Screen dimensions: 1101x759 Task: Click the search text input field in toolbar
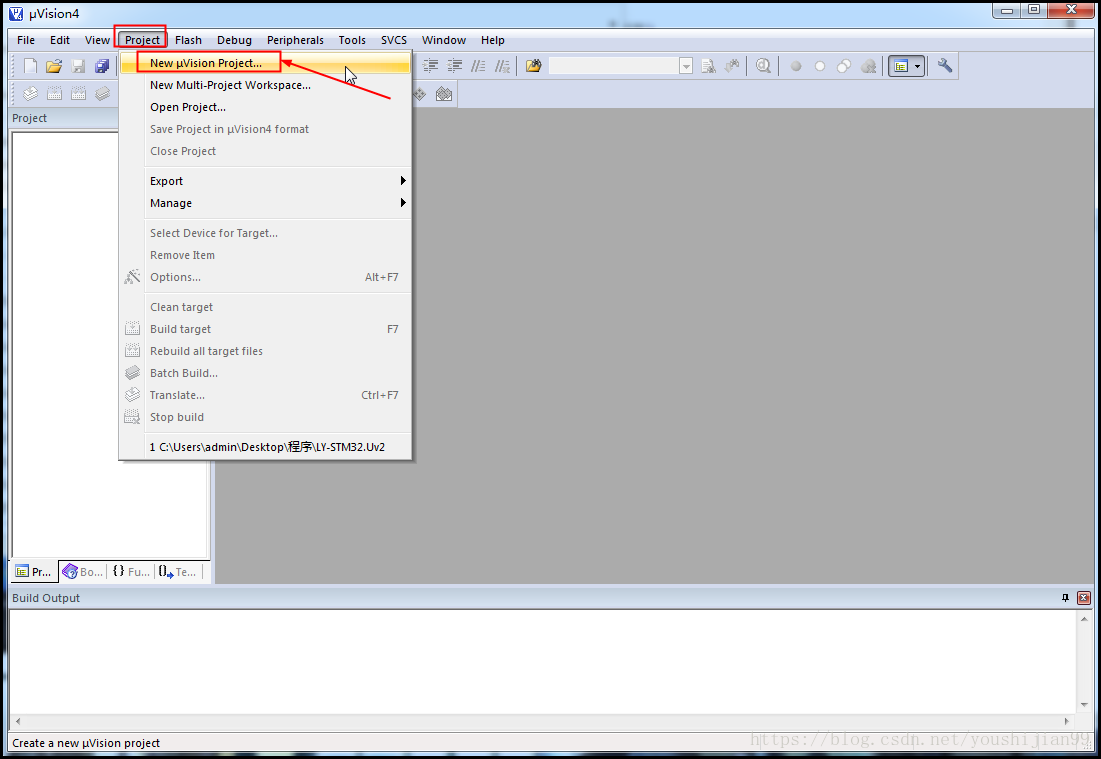click(x=614, y=66)
